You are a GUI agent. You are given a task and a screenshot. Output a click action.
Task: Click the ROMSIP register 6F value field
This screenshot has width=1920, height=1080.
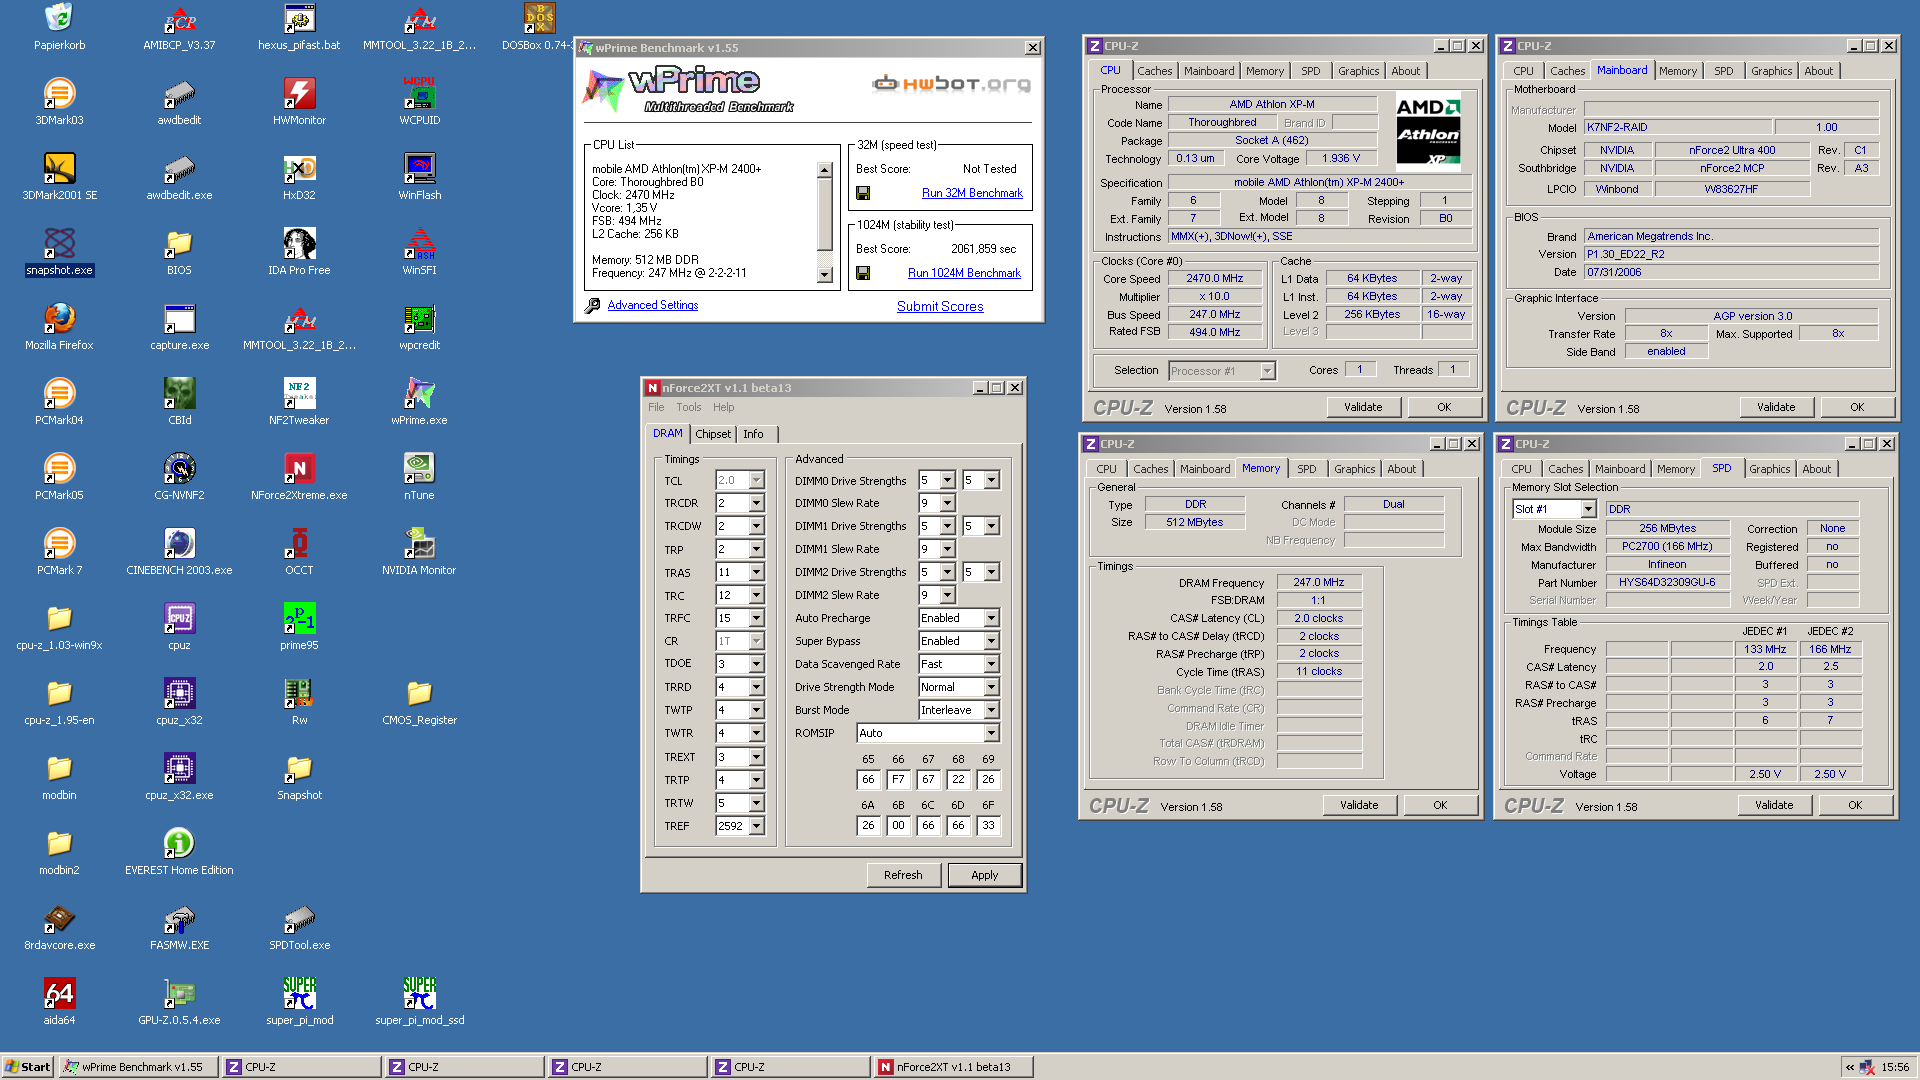pyautogui.click(x=988, y=825)
